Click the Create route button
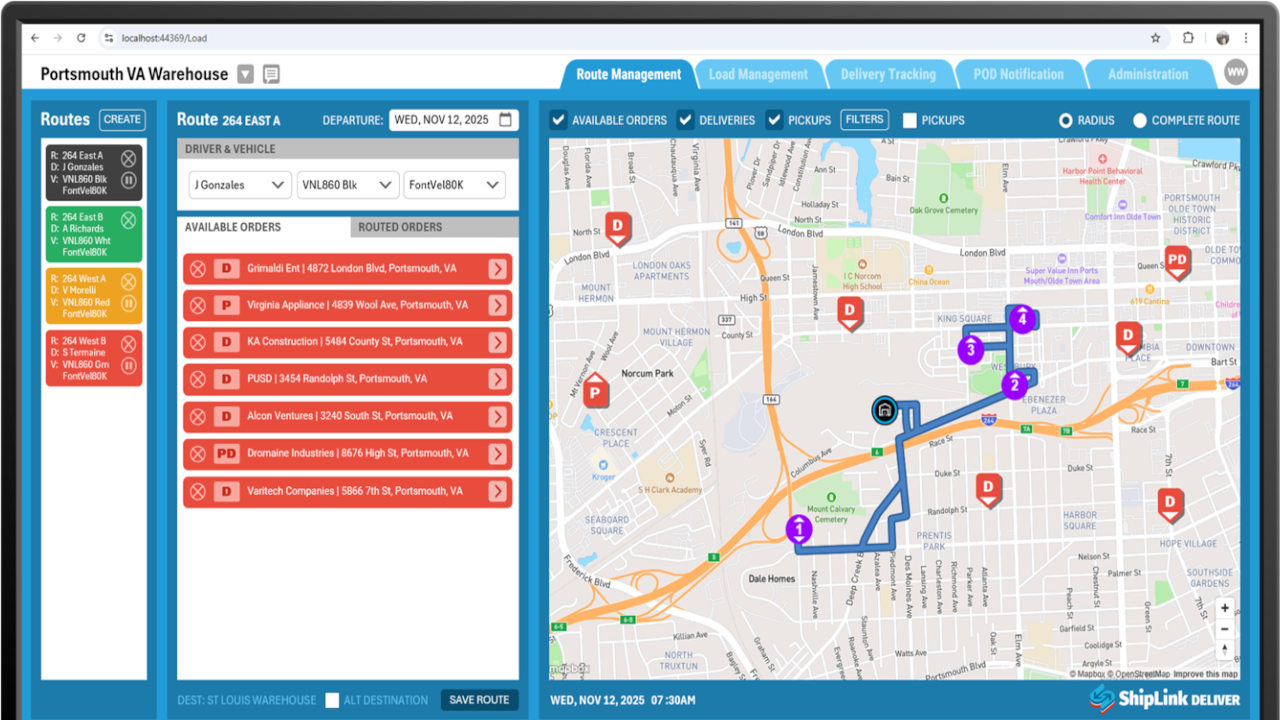This screenshot has width=1280, height=720. (122, 119)
